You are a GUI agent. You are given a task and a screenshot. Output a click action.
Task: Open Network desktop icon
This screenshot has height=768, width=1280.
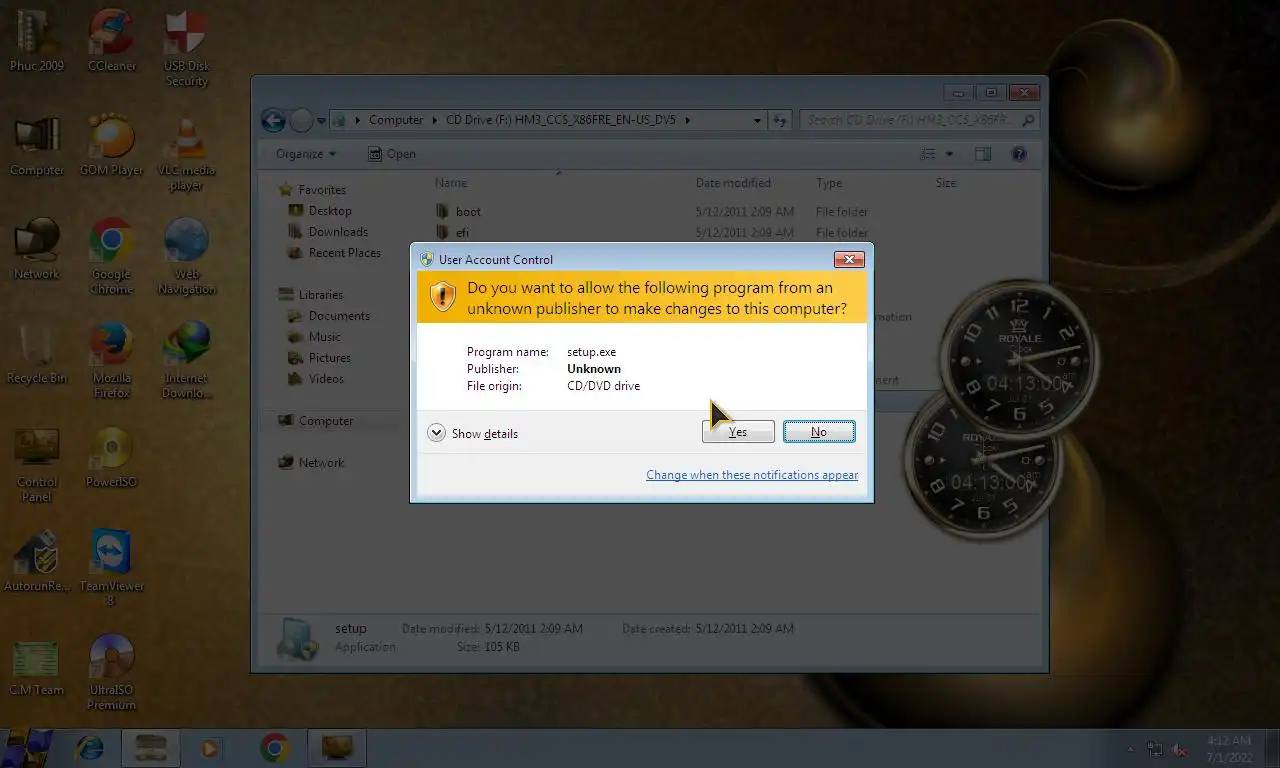(x=37, y=250)
